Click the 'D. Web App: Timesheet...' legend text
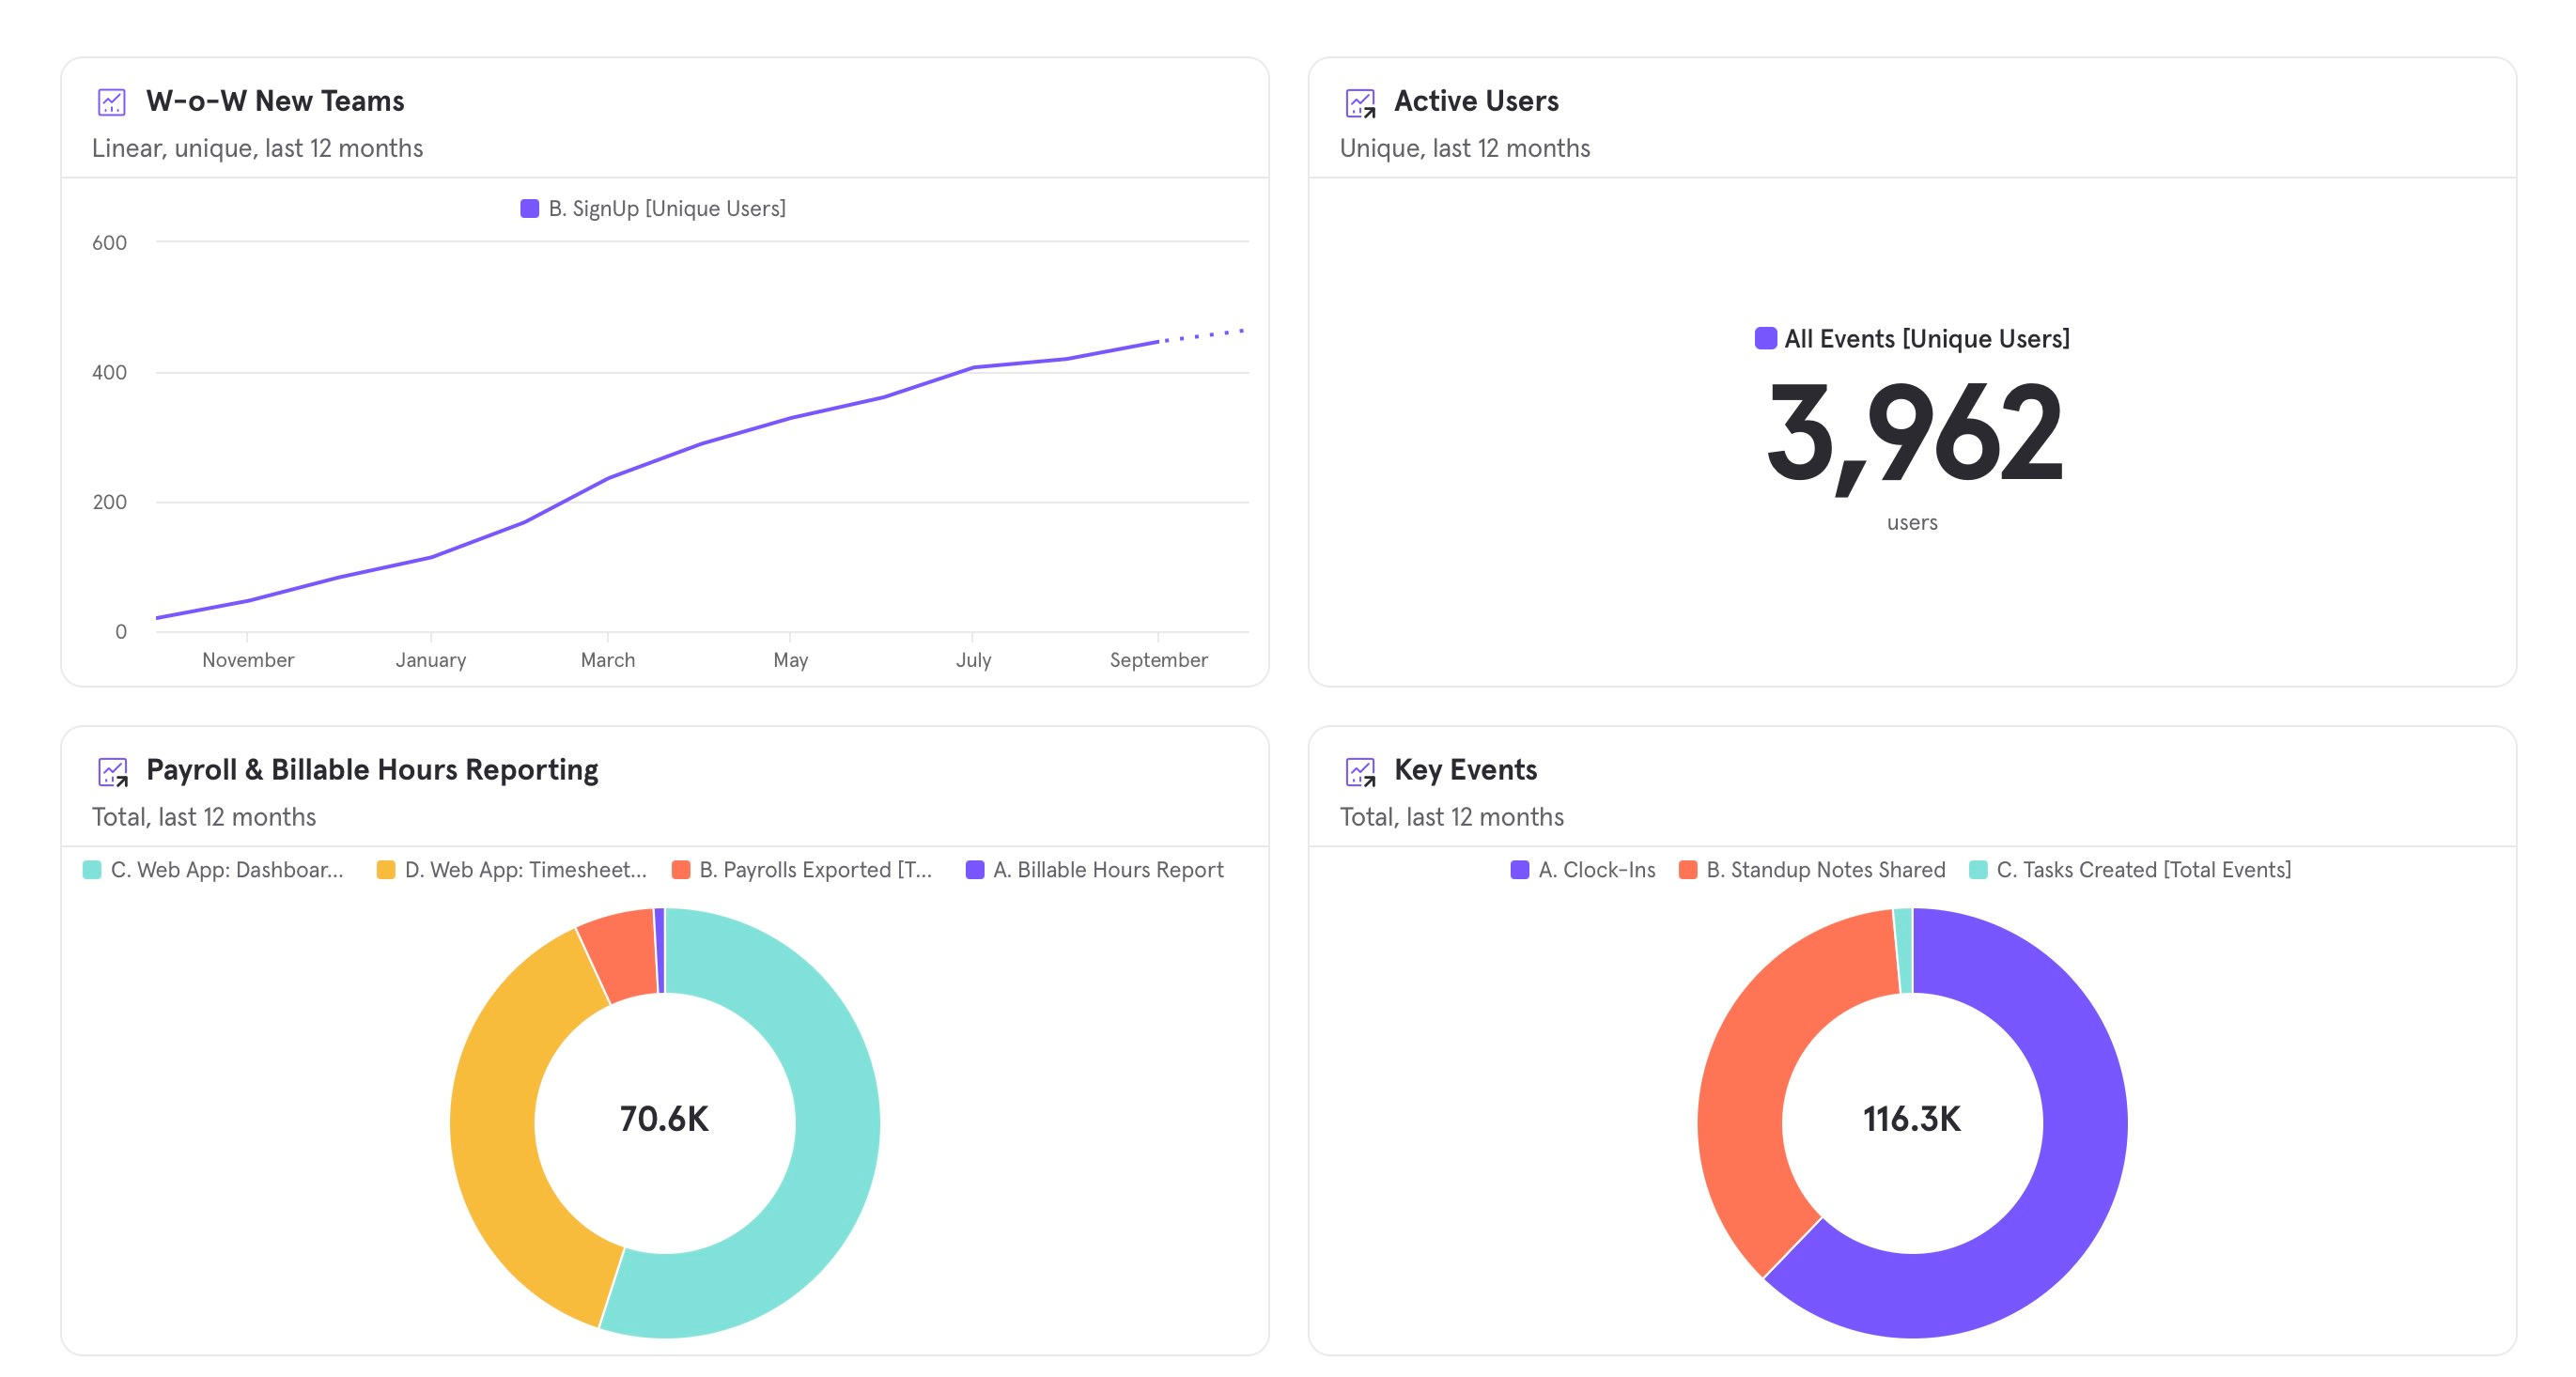This screenshot has width=2576, height=1377. (526, 870)
